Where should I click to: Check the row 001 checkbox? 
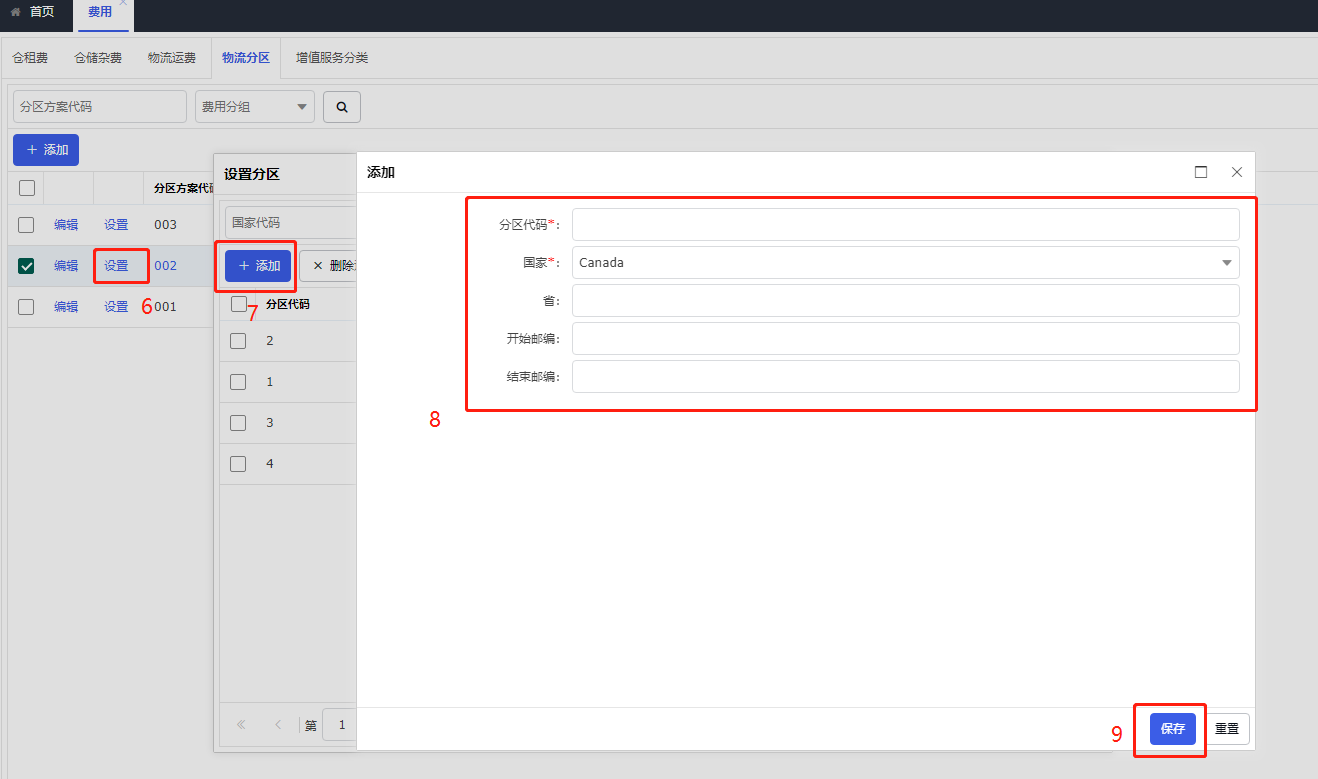coord(26,307)
